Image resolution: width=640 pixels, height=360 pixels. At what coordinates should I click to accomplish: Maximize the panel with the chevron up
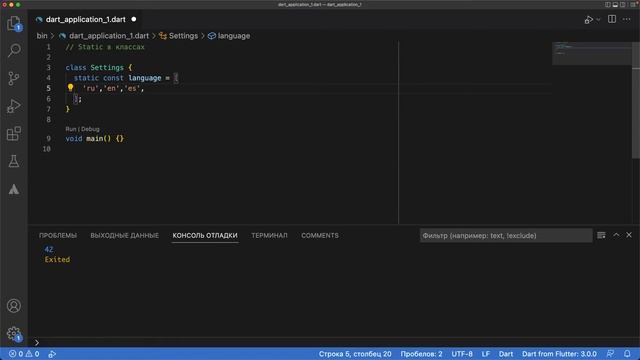616,235
